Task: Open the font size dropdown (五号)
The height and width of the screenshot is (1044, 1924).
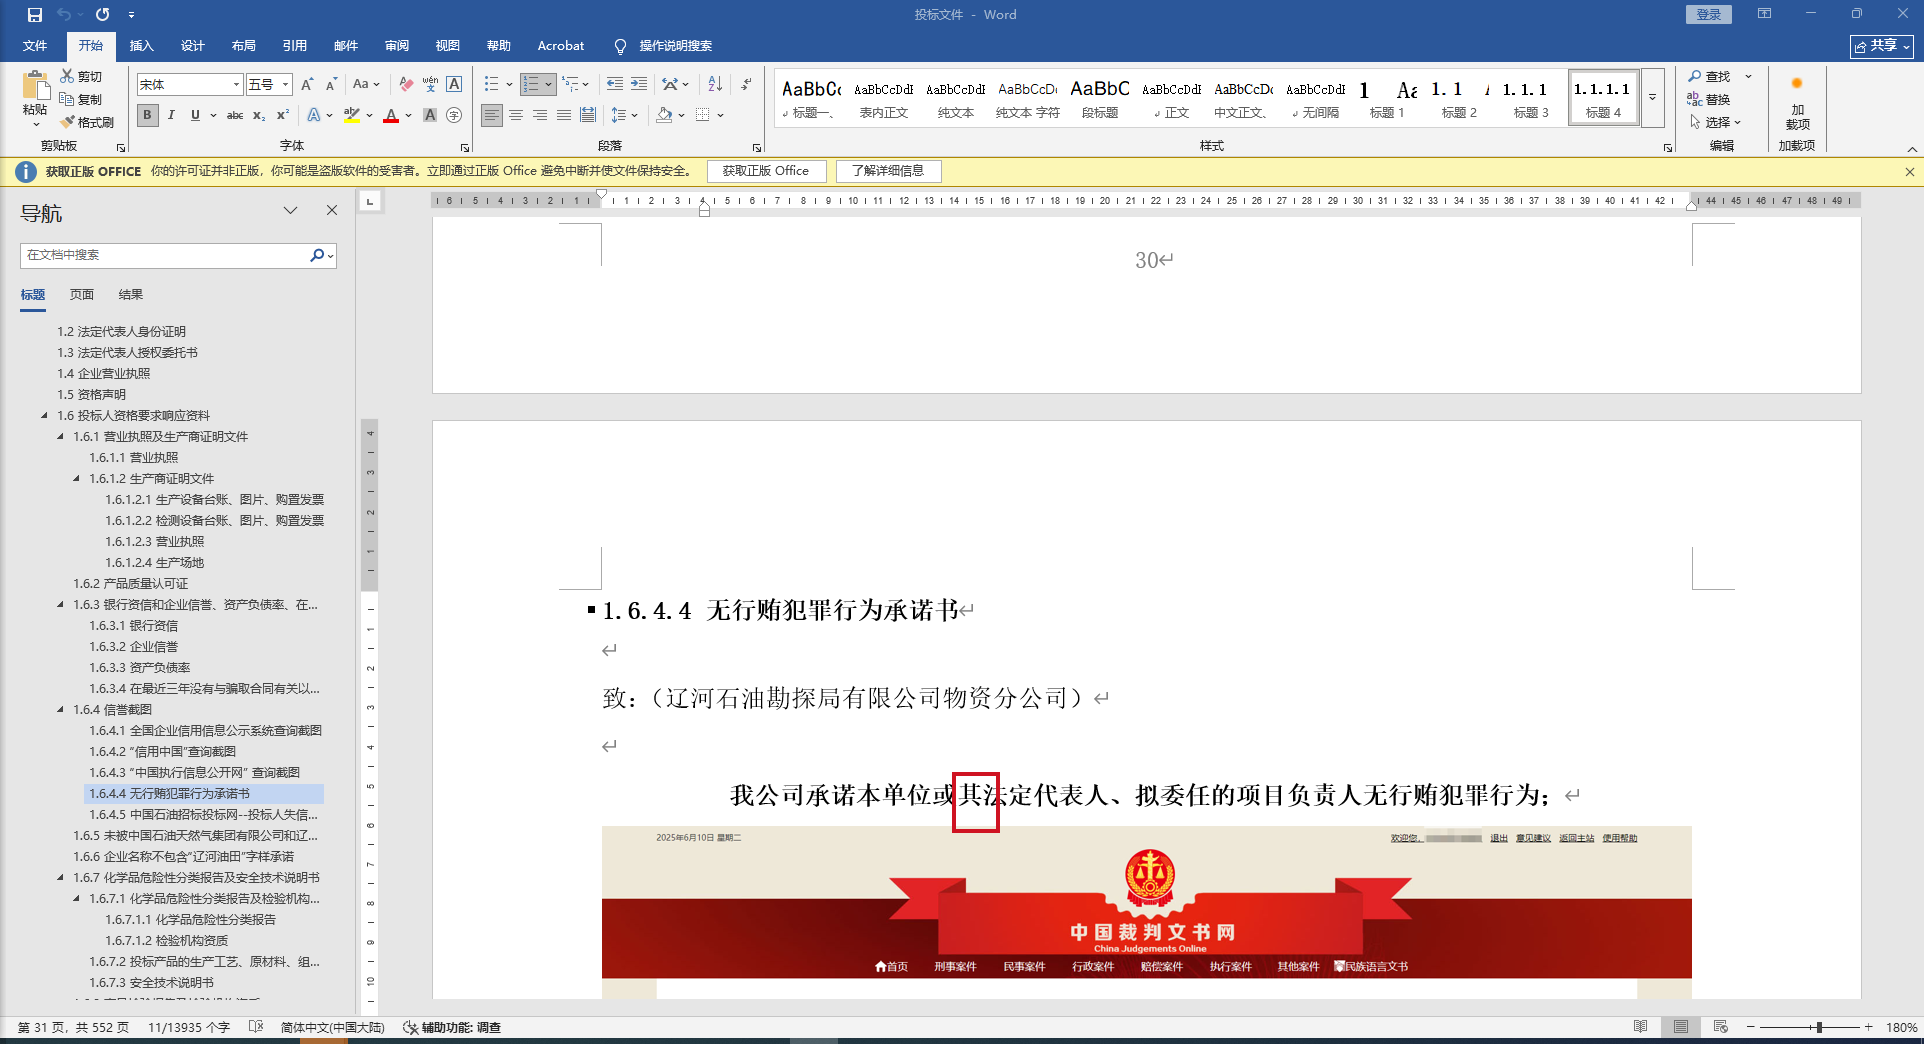Action: click(286, 84)
